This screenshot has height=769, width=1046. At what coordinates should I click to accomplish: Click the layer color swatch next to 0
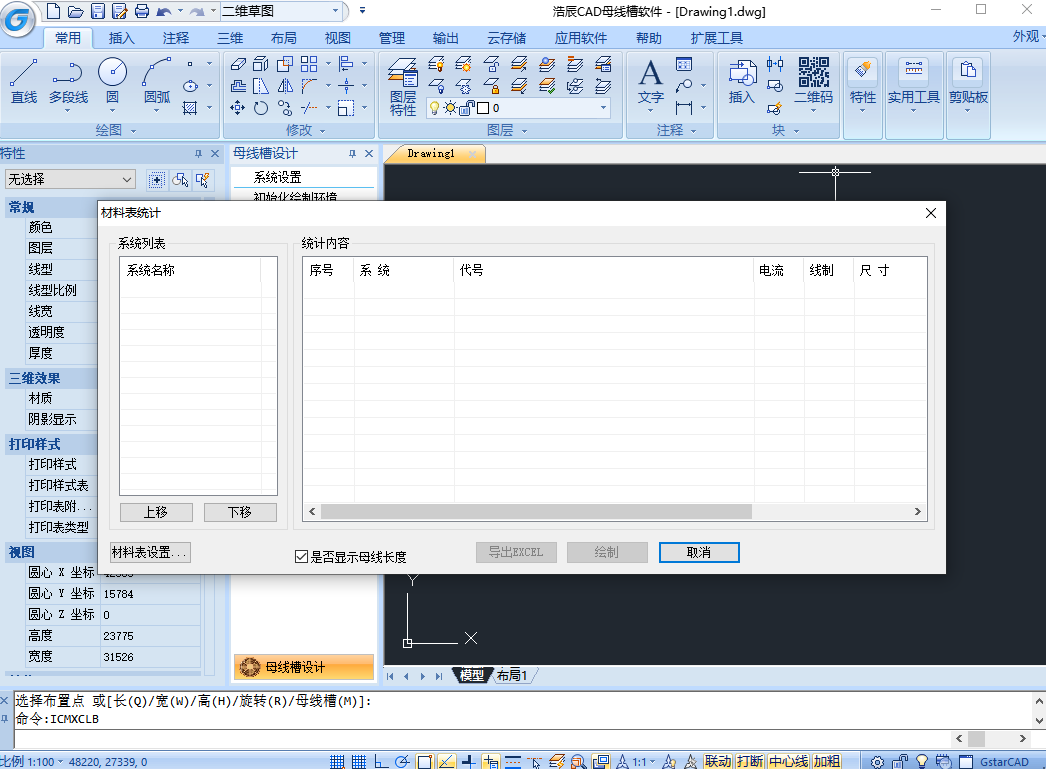pos(484,108)
